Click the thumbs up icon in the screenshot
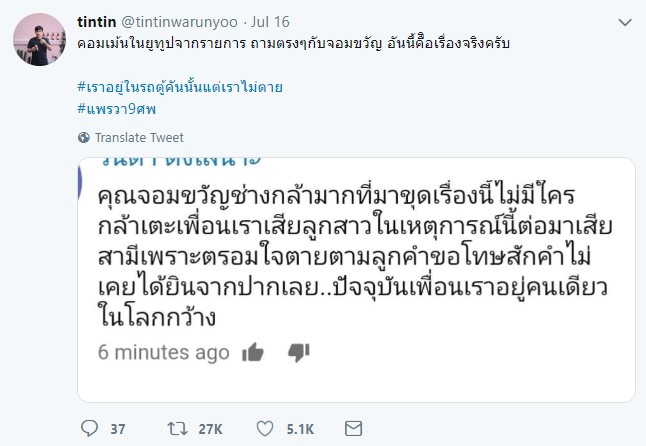This screenshot has width=646, height=446. point(253,352)
